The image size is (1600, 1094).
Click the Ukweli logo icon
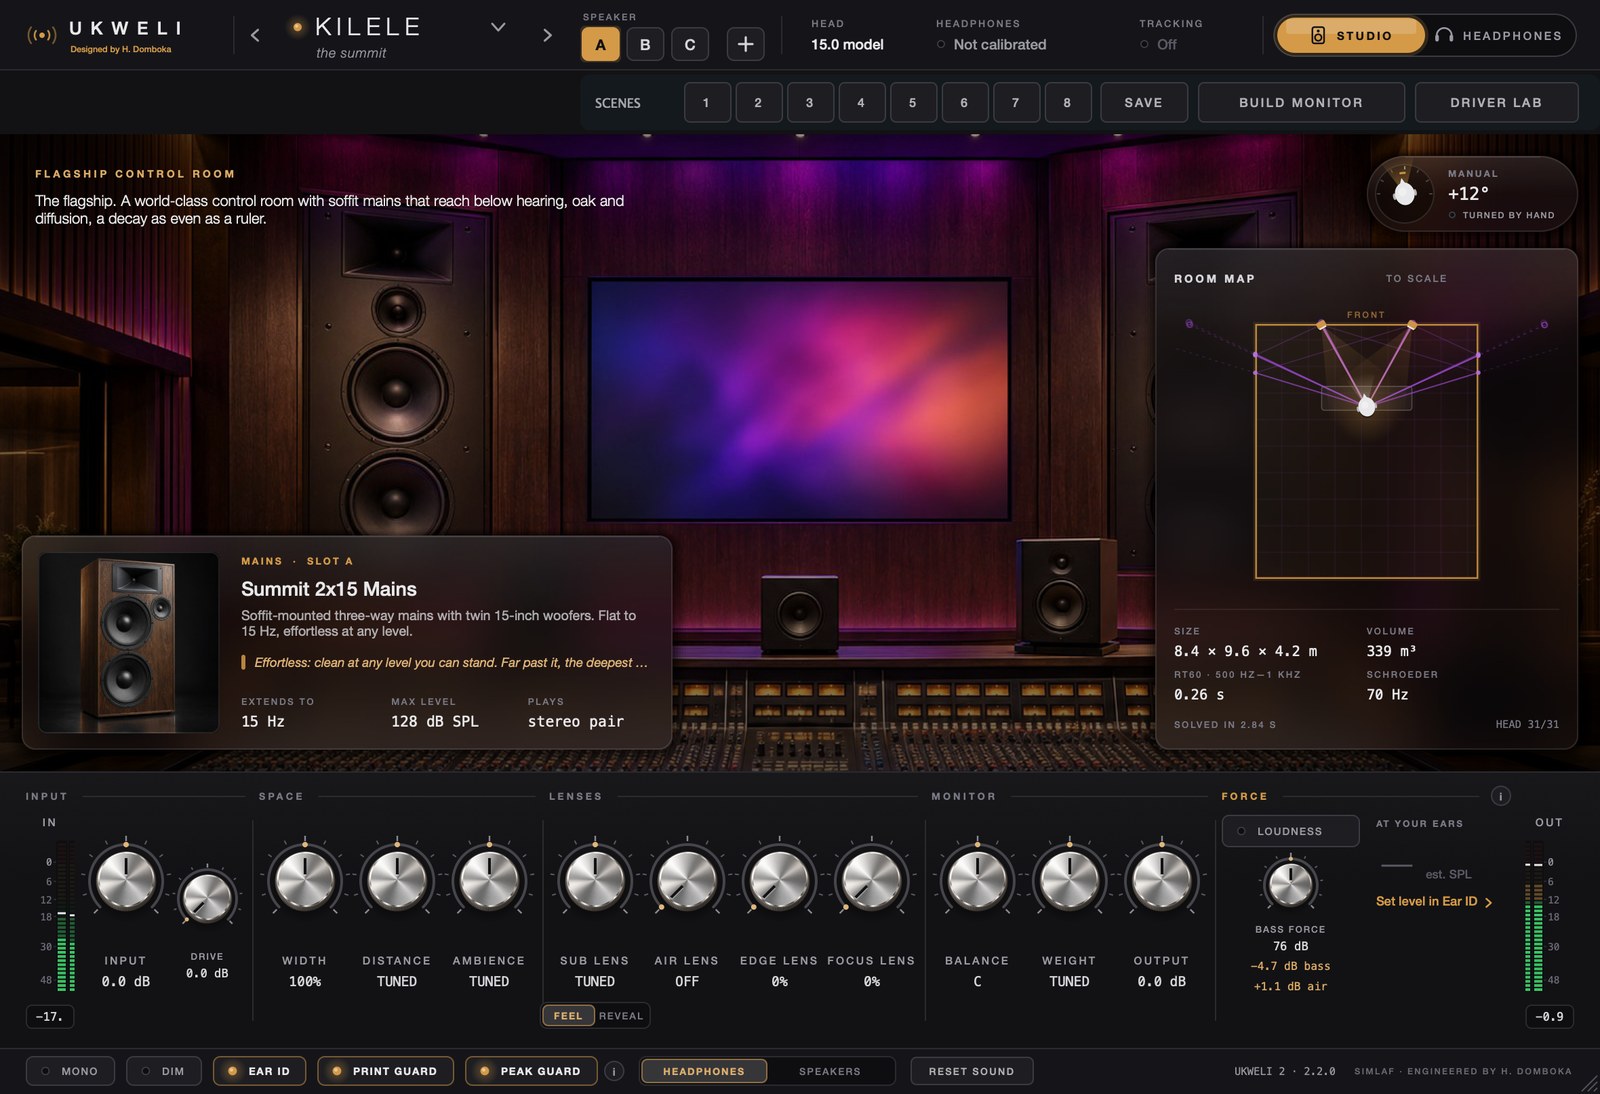(41, 35)
